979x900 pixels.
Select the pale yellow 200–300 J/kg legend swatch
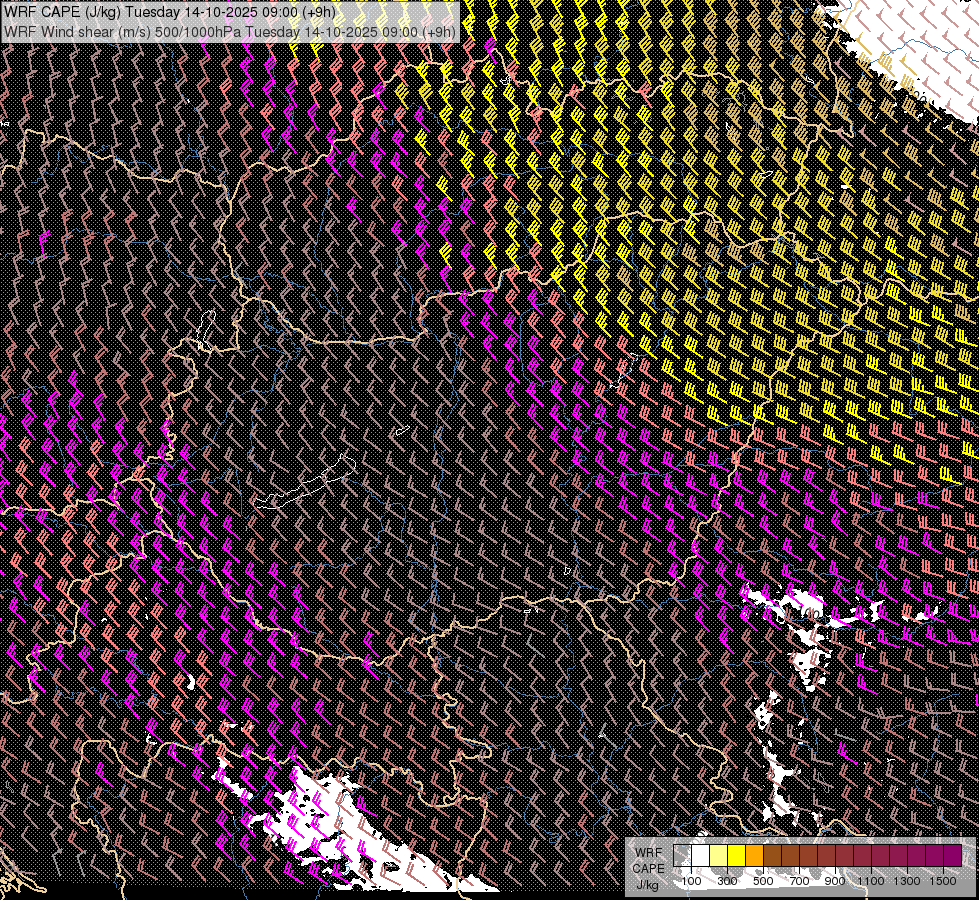click(x=719, y=855)
